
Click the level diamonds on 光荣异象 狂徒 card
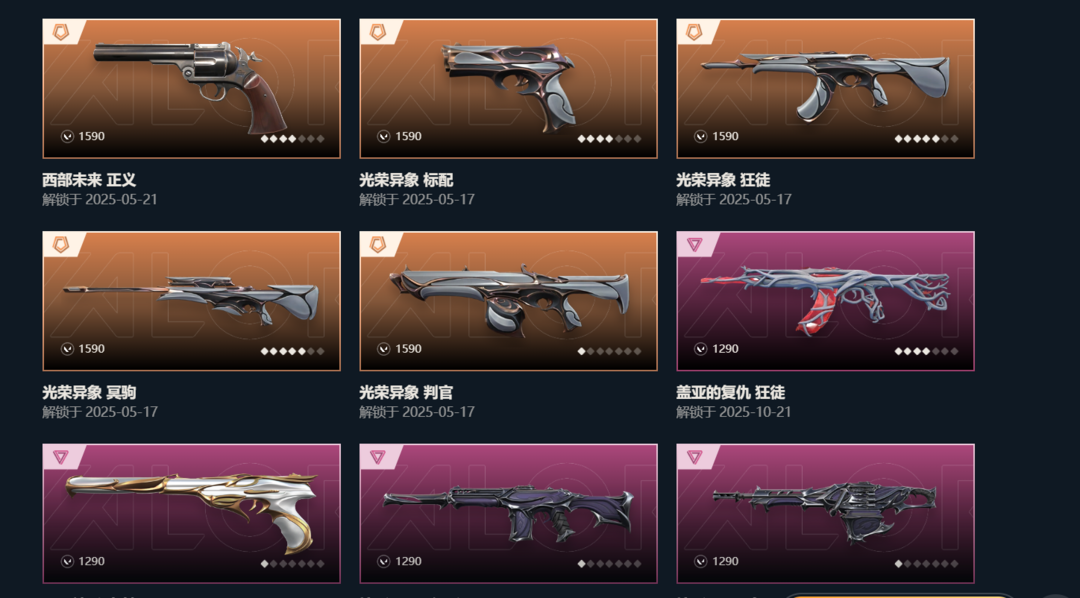pyautogui.click(x=926, y=138)
